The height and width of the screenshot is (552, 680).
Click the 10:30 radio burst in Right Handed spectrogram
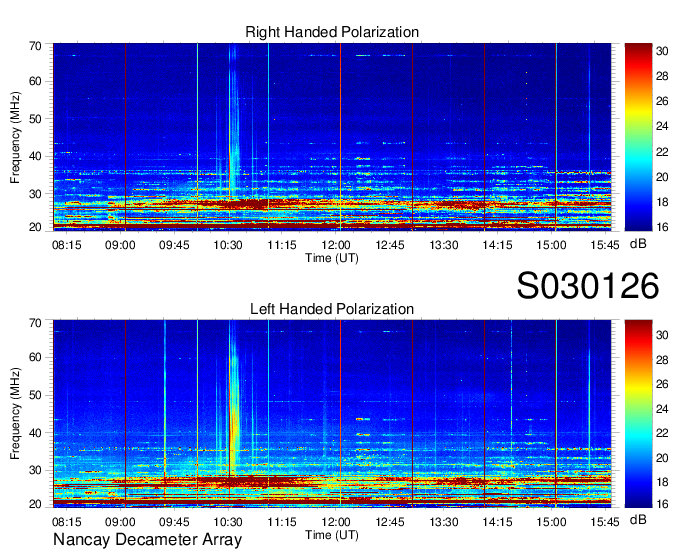234,121
